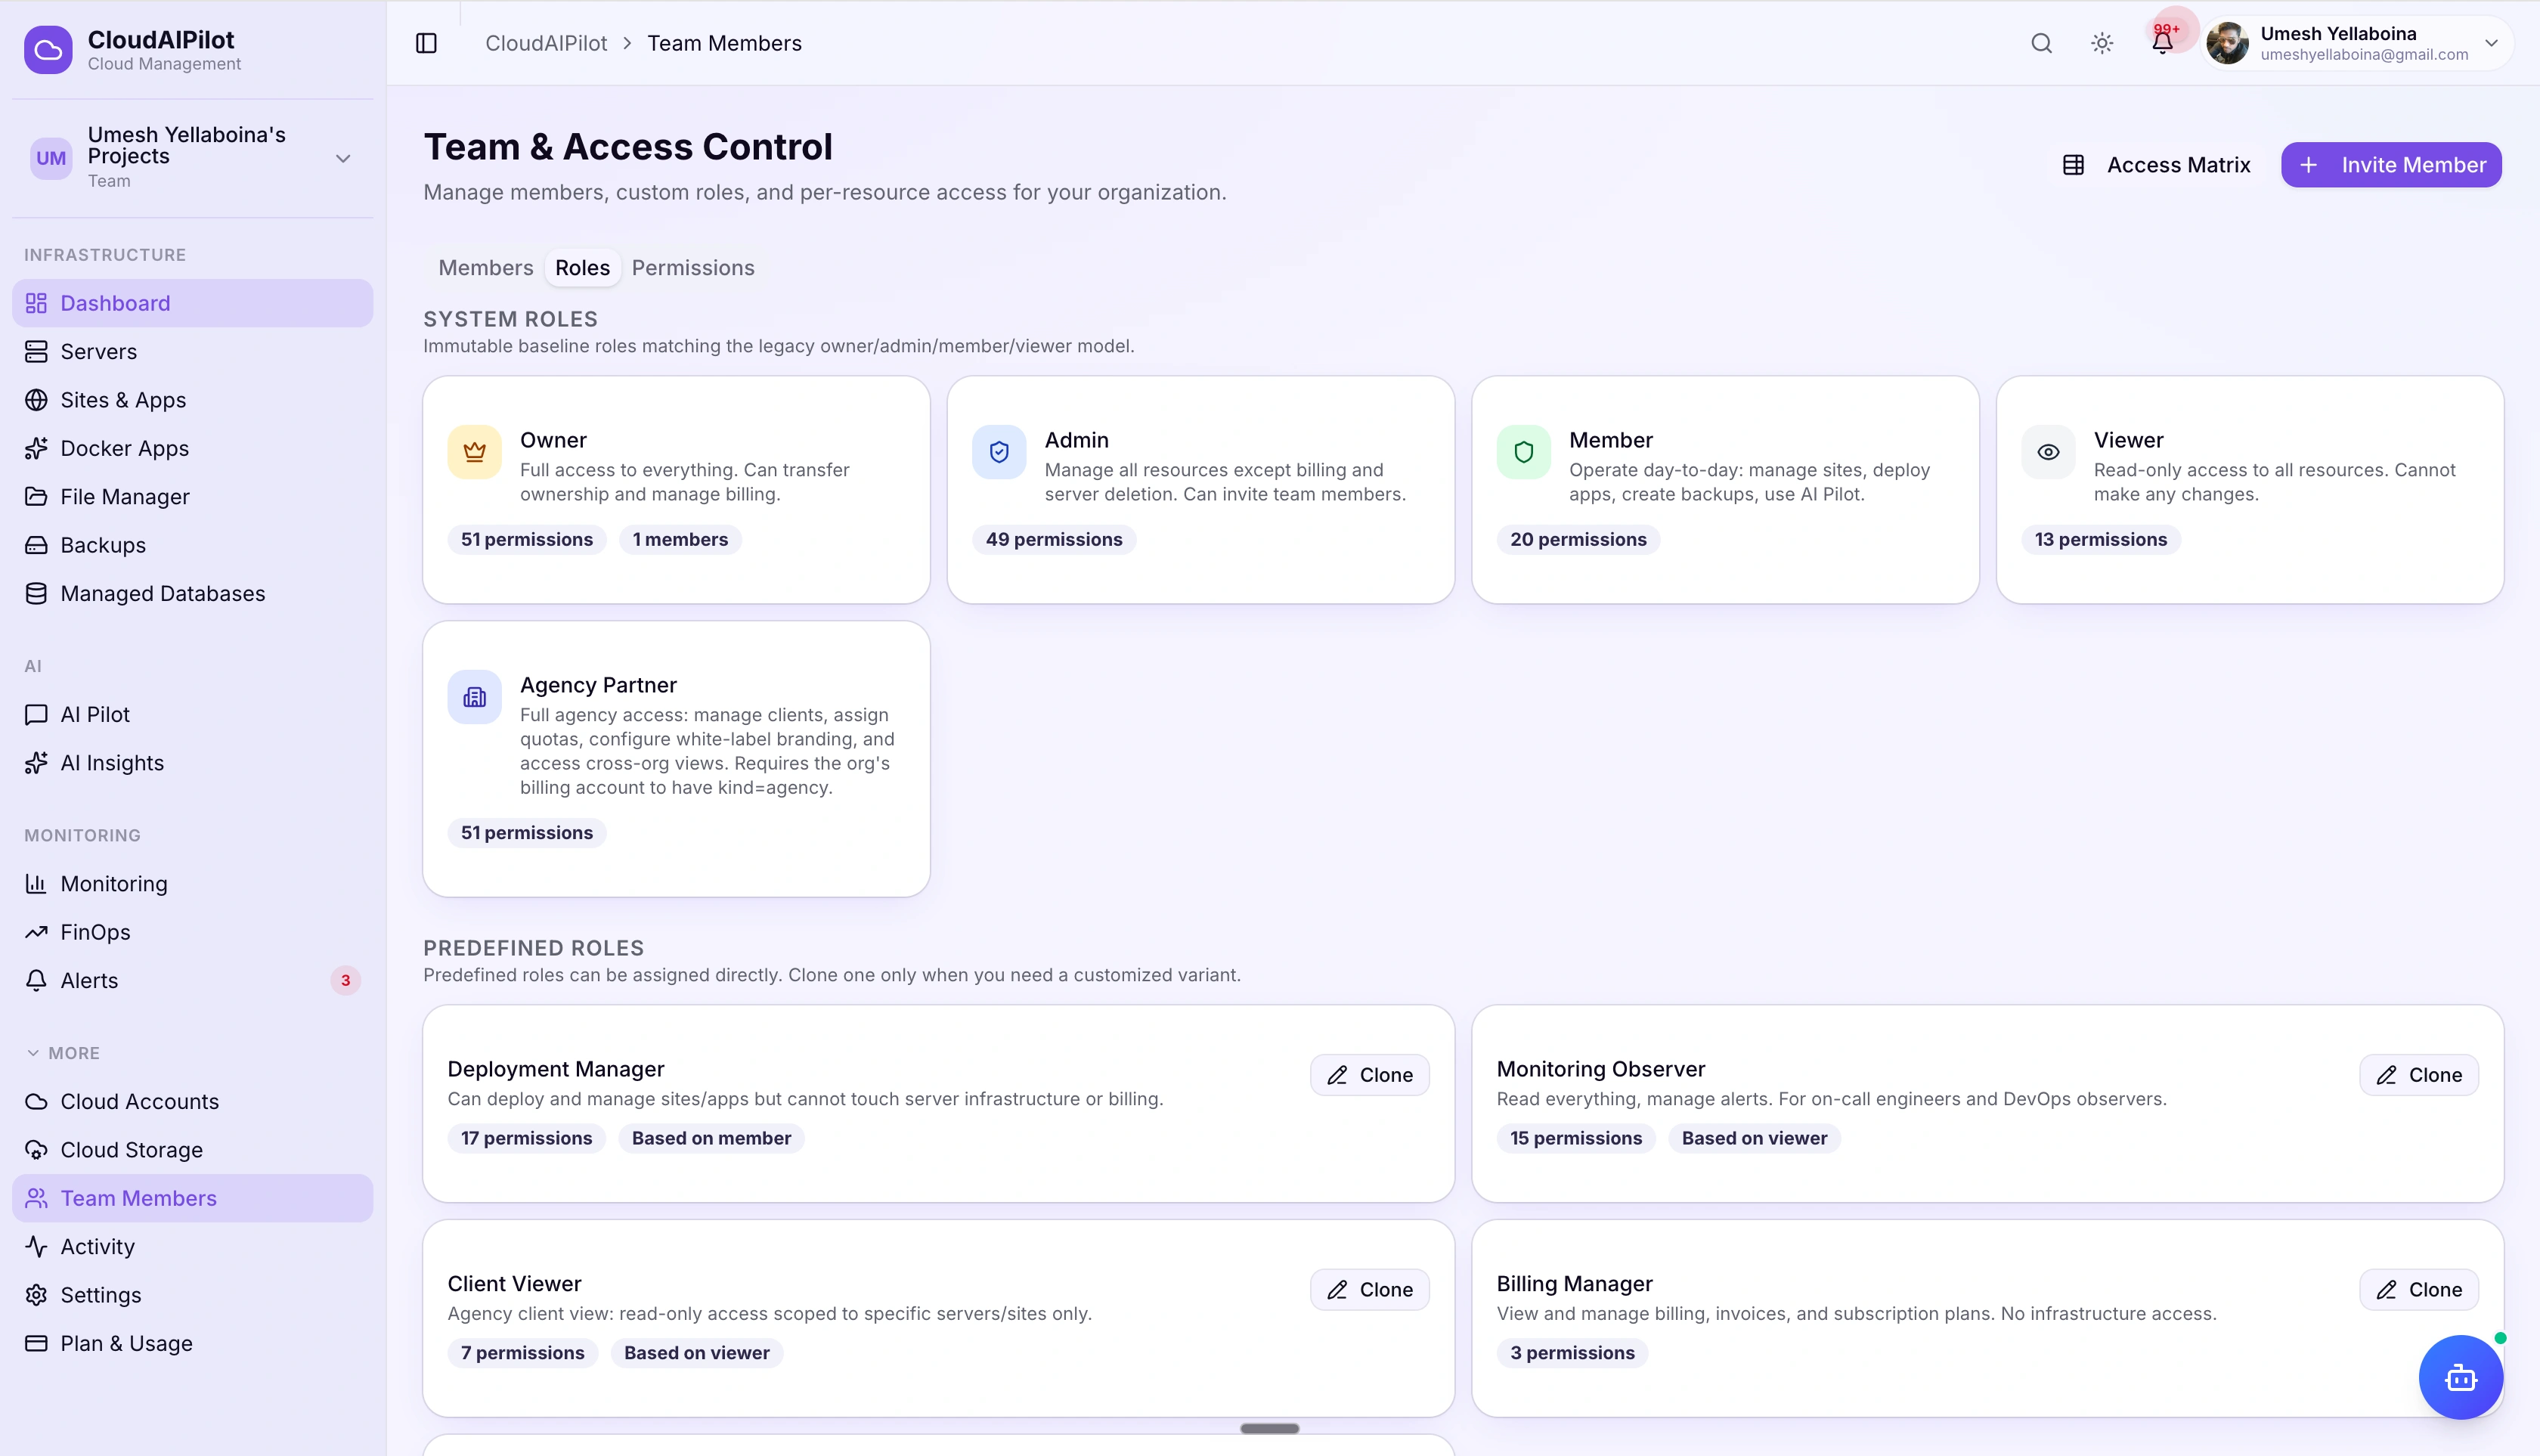The width and height of the screenshot is (2540, 1456).
Task: Open Cloud Accounts
Action: tap(192, 1101)
